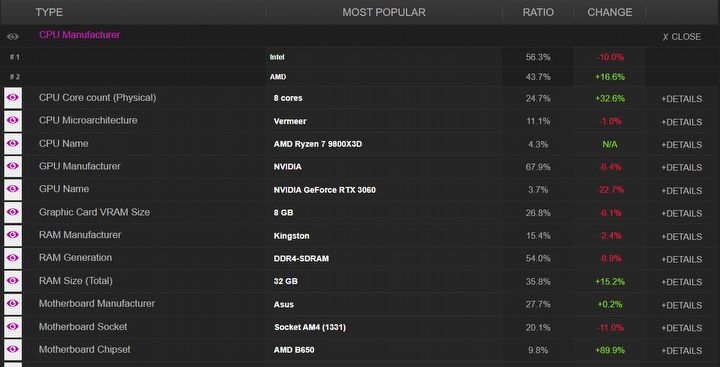Toggle eye icon for CPU Microarchitecture row
720x367 pixels.
(13, 120)
